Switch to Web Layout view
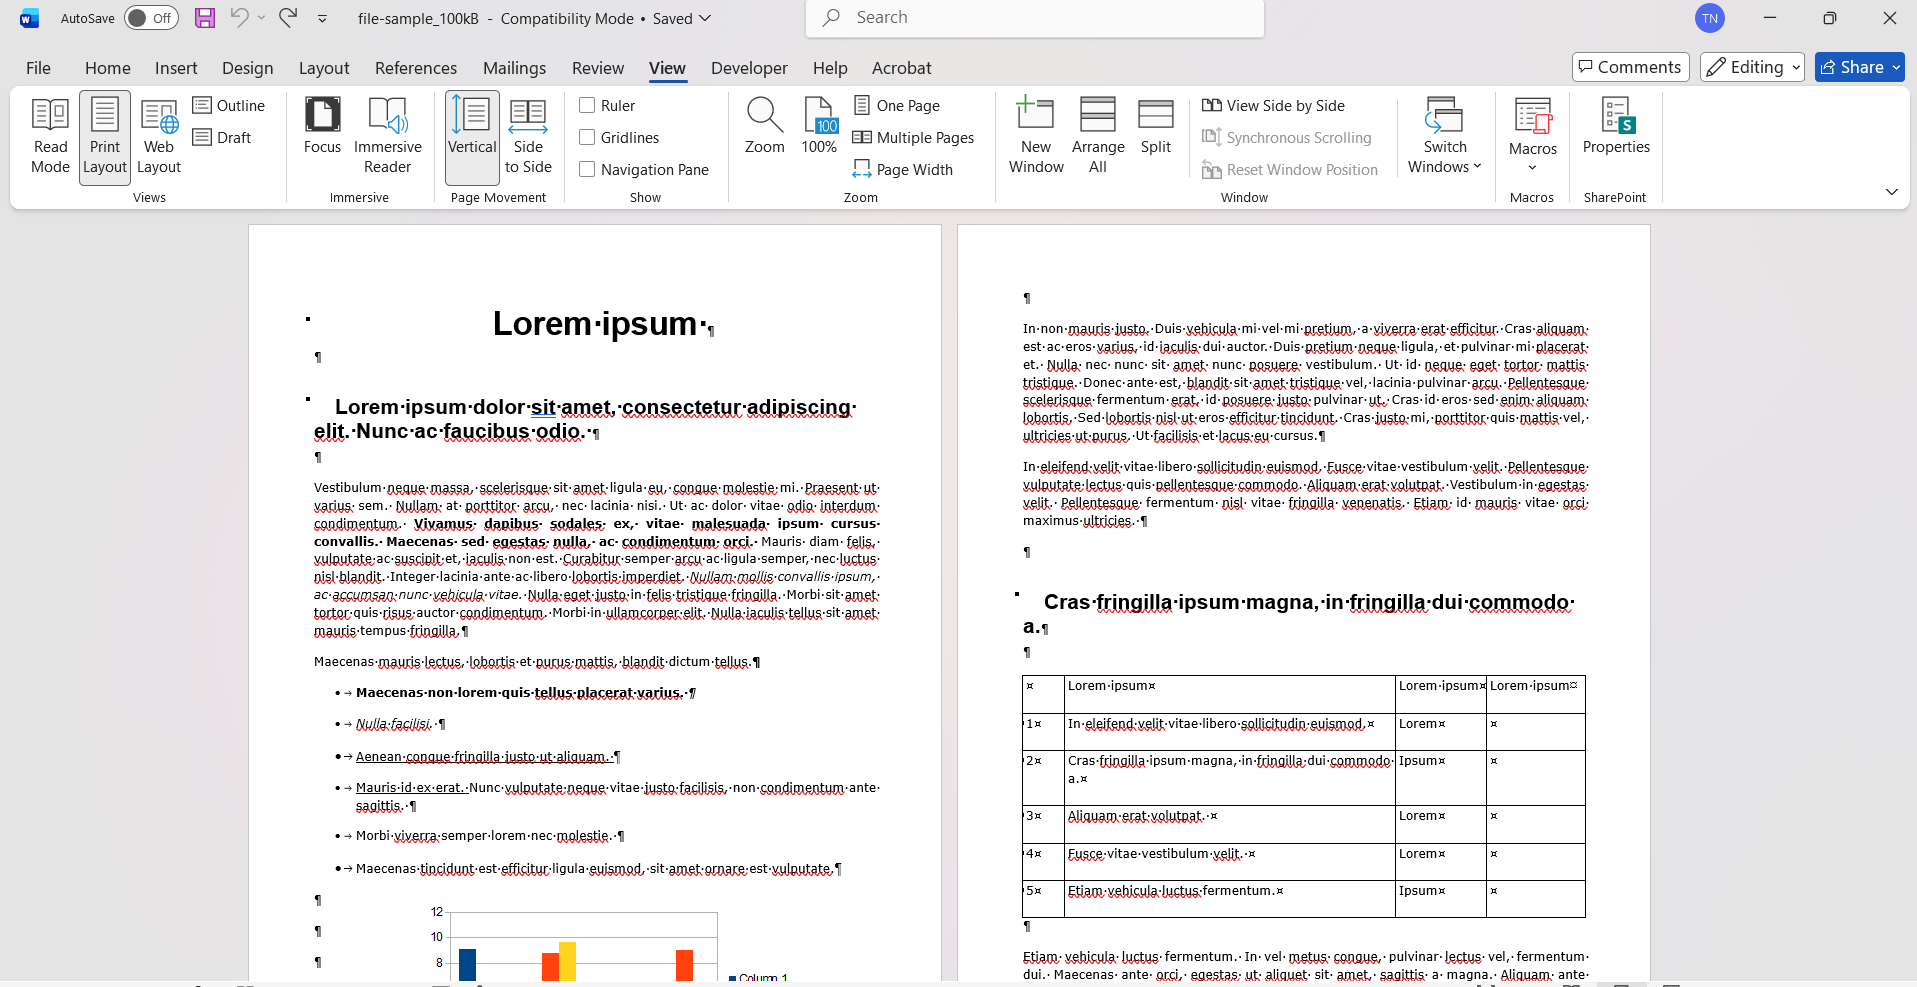The width and height of the screenshot is (1917, 987). 159,137
